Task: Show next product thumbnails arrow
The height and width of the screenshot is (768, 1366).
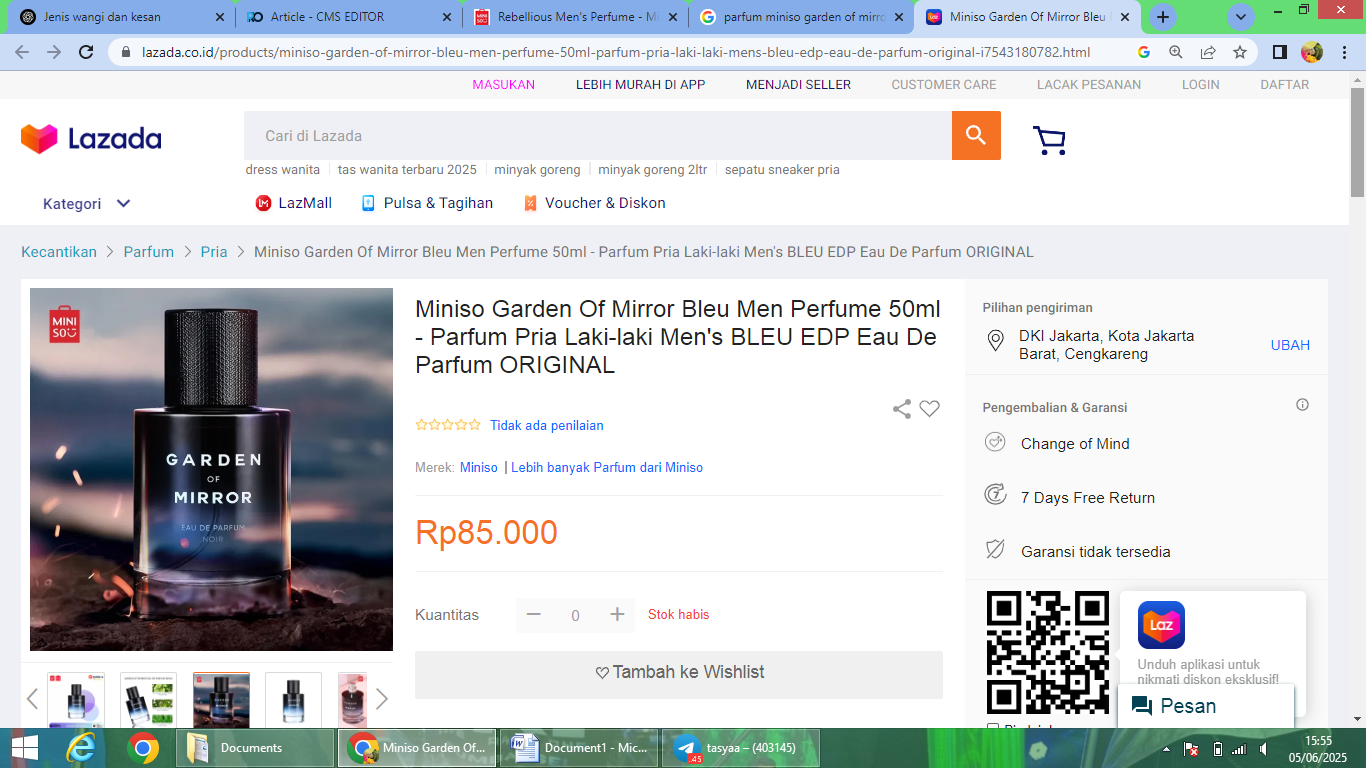Action: pos(381,699)
